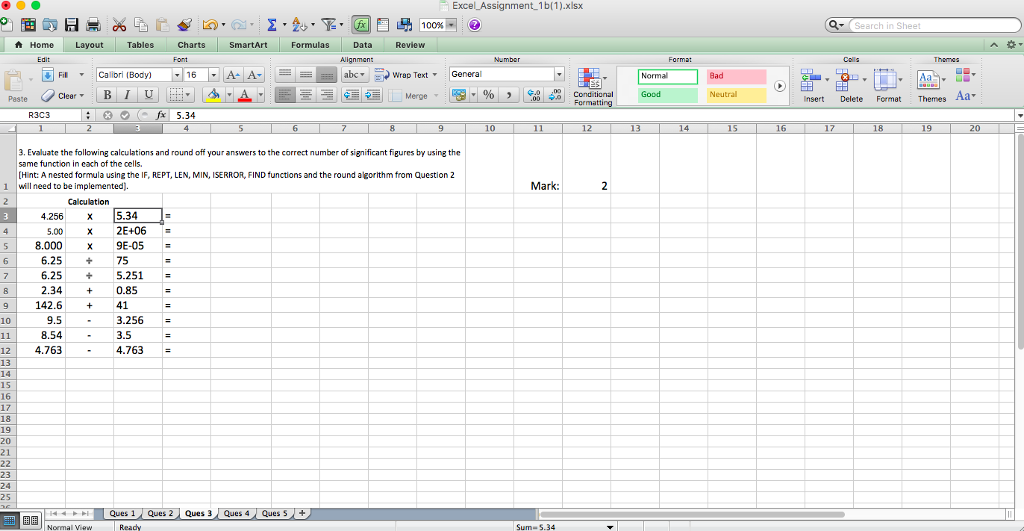1024x531 pixels.
Task: Open the Borders dropdown
Action: pyautogui.click(x=180, y=95)
